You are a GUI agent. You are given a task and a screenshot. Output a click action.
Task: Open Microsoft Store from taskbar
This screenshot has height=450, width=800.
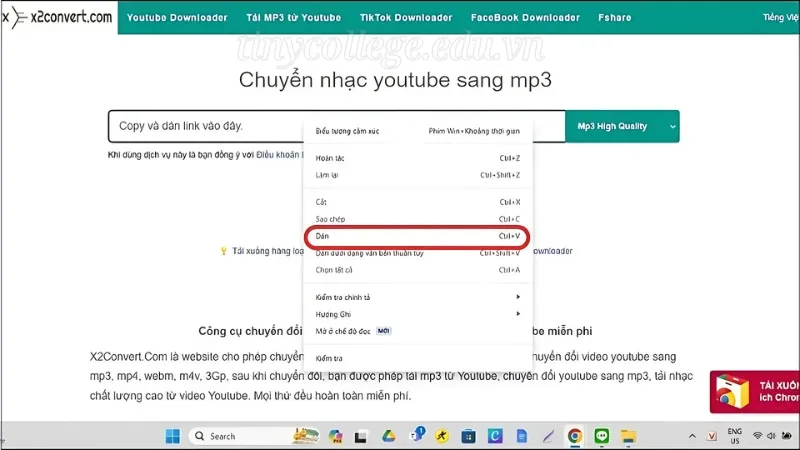click(x=468, y=436)
